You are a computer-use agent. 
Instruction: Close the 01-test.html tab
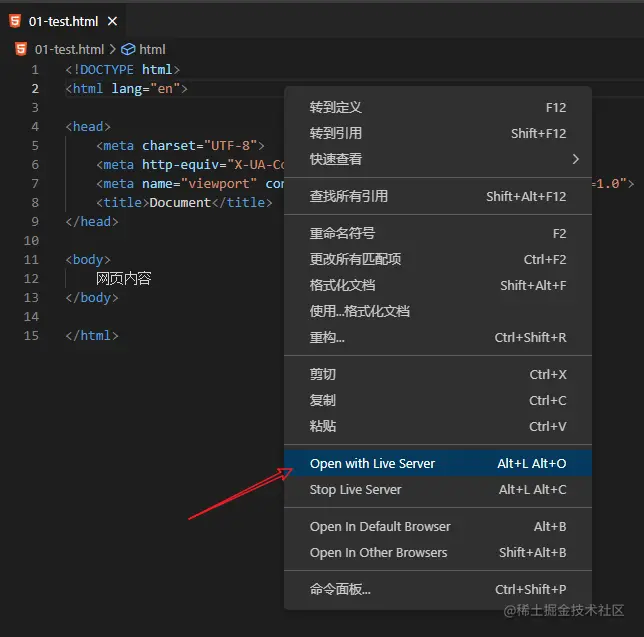pos(112,21)
